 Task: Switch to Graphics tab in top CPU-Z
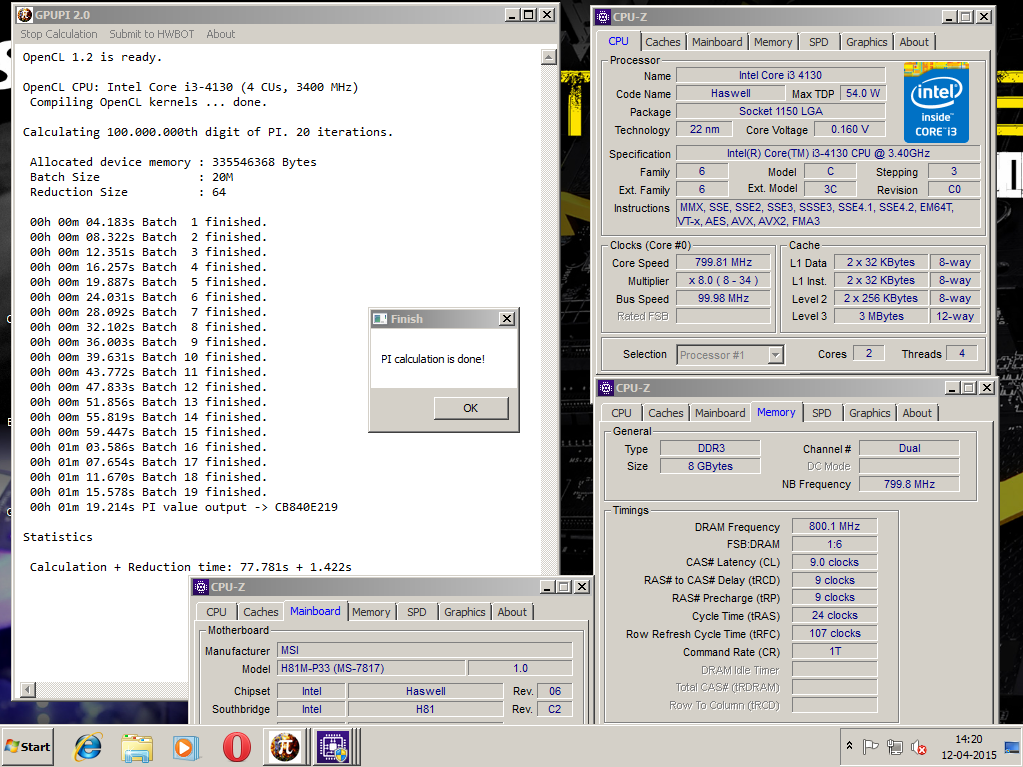(866, 42)
